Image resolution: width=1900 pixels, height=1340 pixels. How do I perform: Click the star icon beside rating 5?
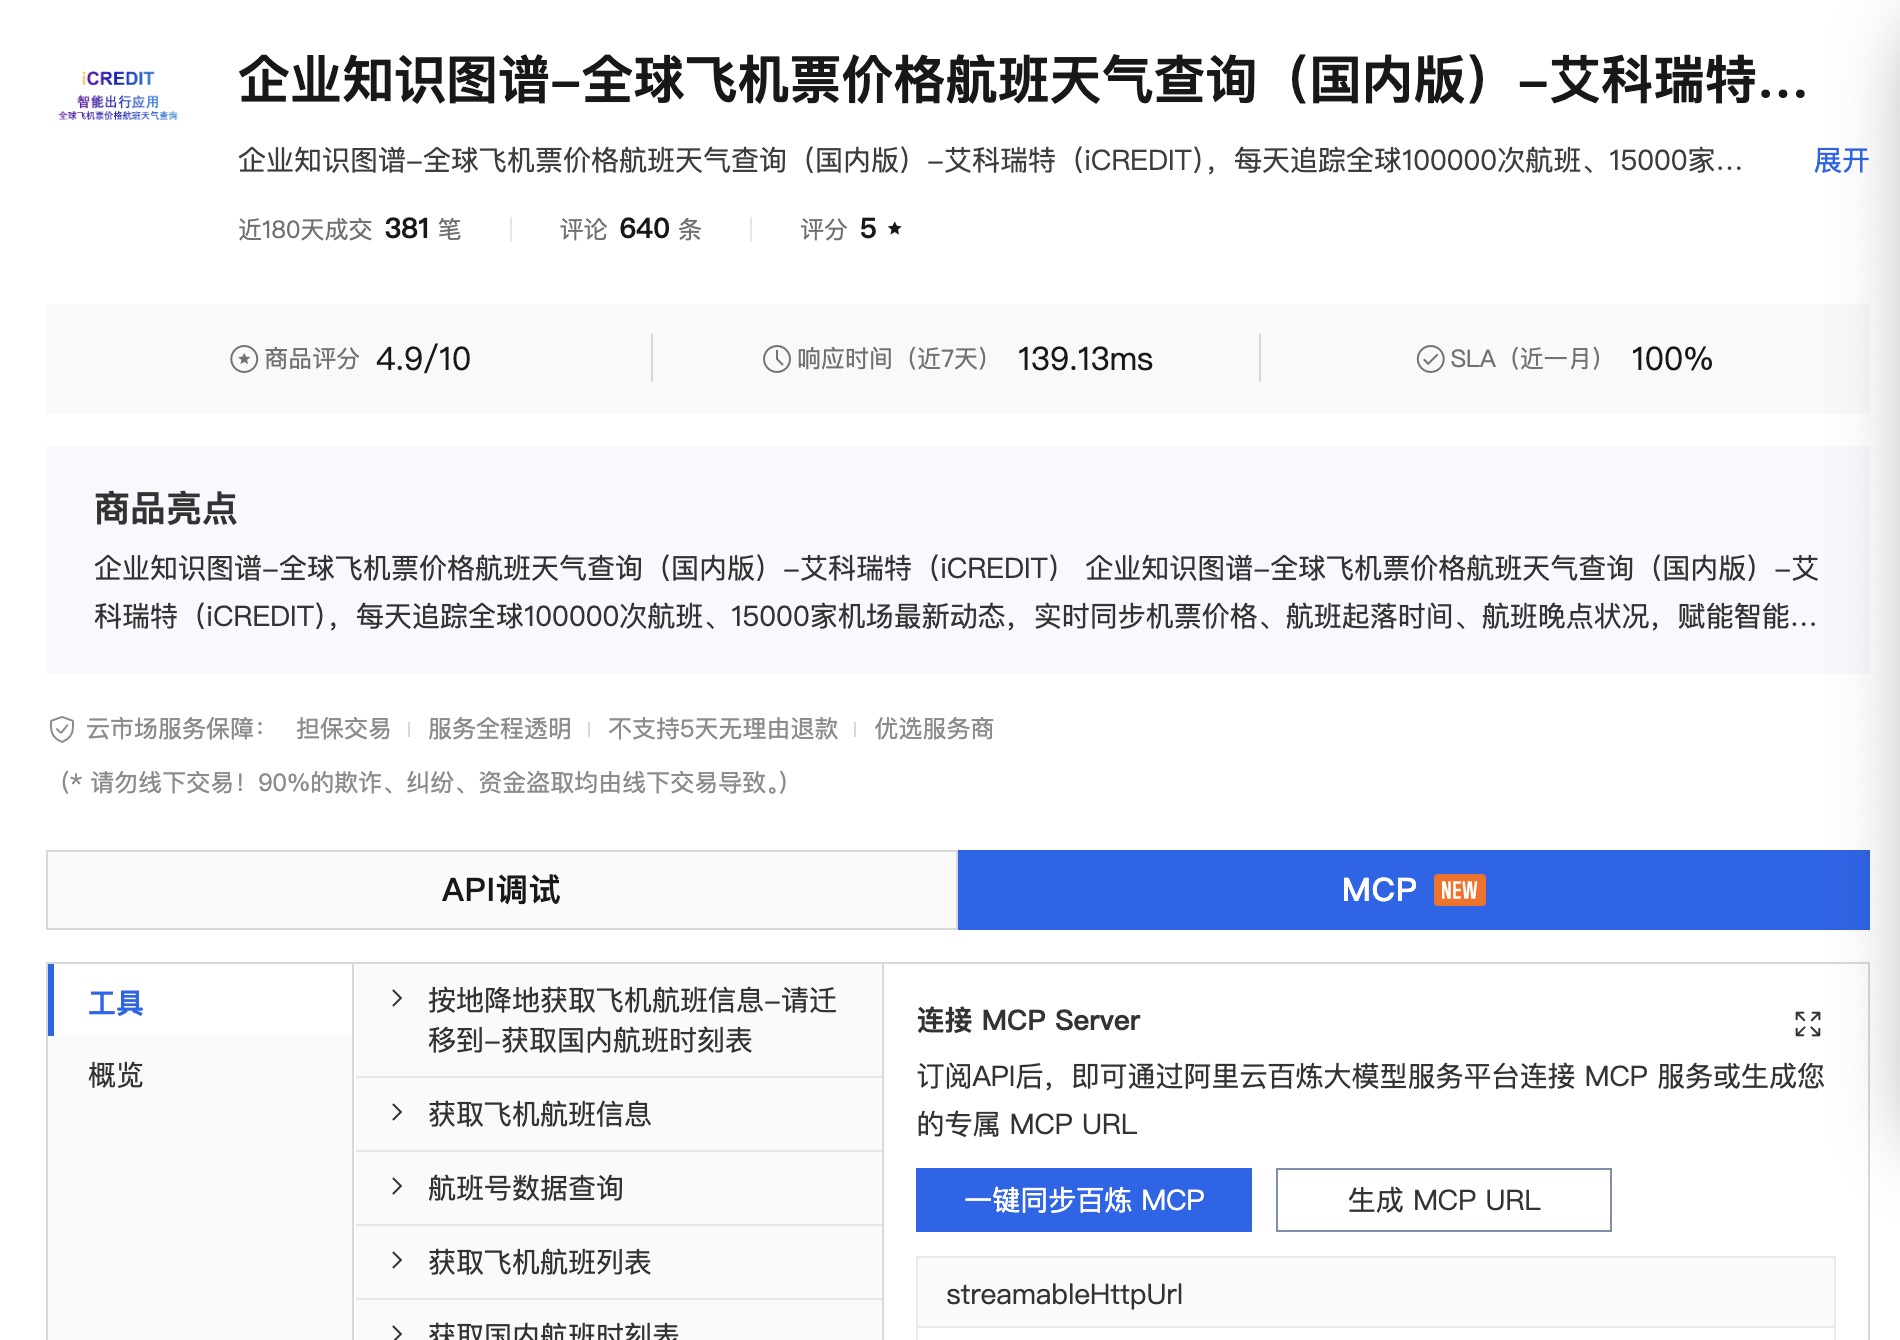[895, 229]
